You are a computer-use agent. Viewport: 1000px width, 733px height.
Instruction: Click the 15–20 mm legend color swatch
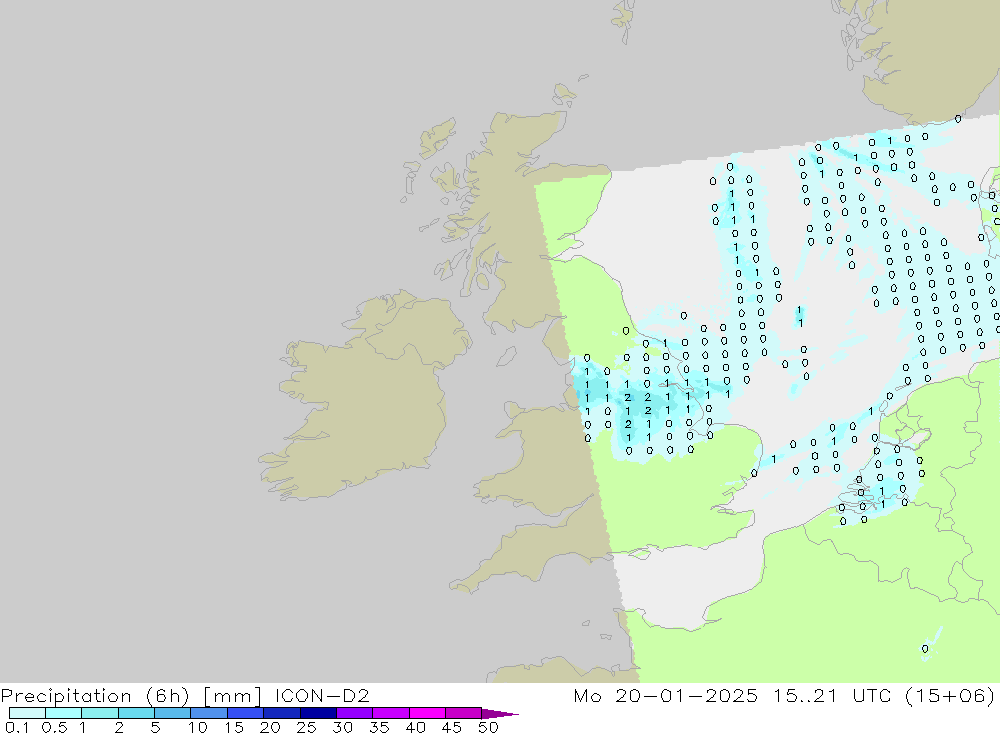(x=246, y=713)
